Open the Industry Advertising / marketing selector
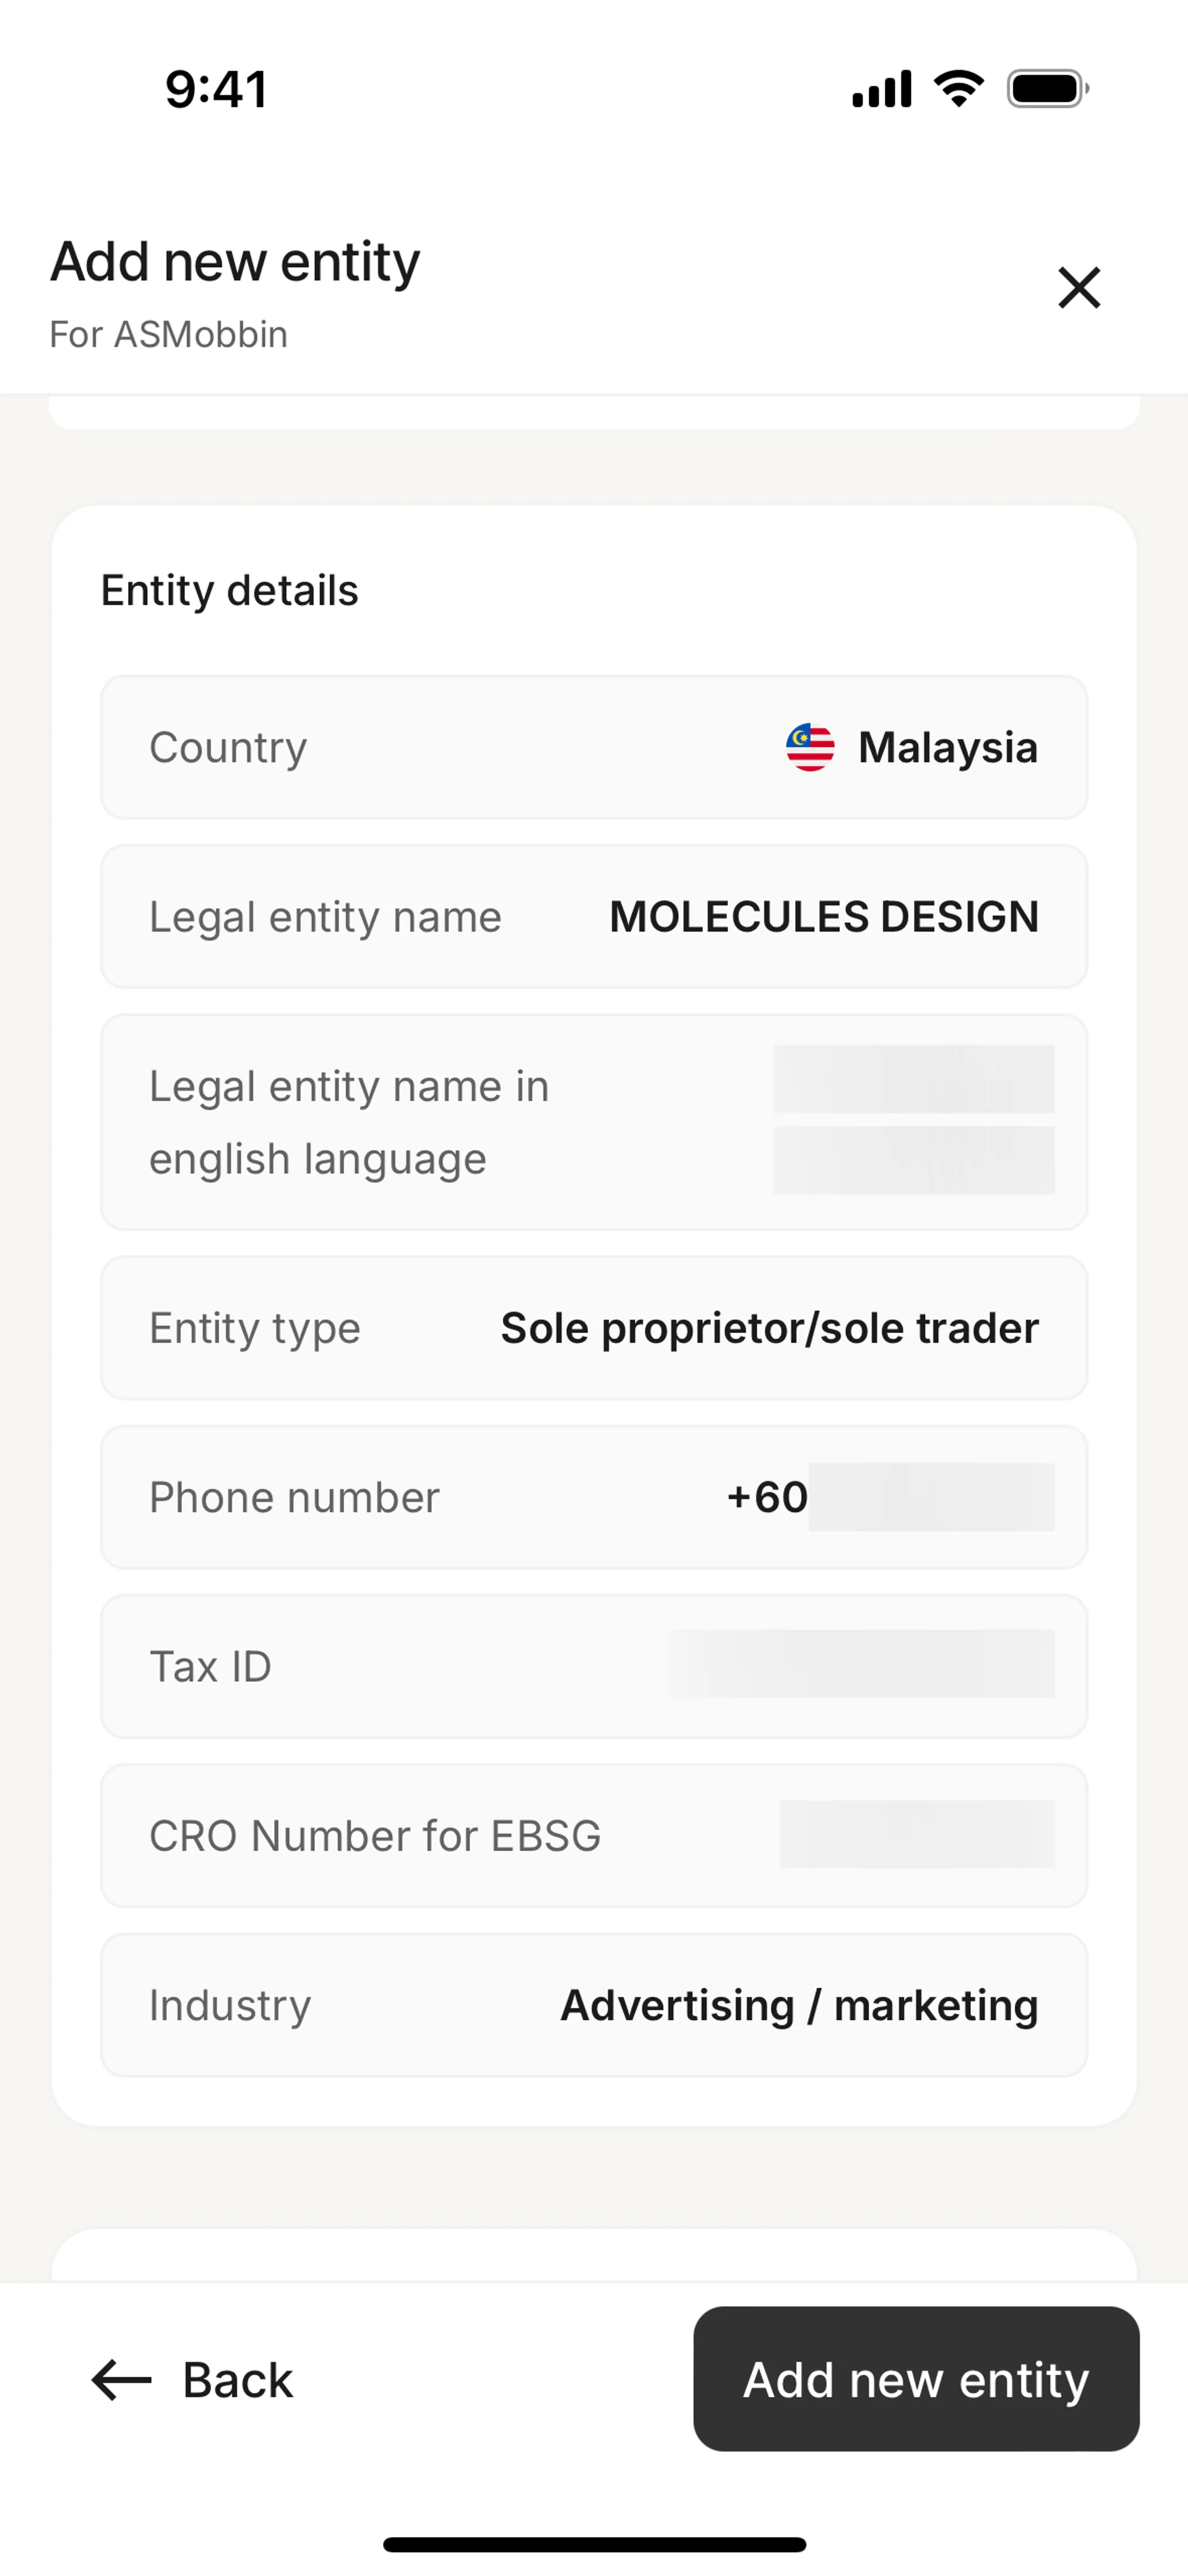1188x2576 pixels. (x=594, y=2005)
